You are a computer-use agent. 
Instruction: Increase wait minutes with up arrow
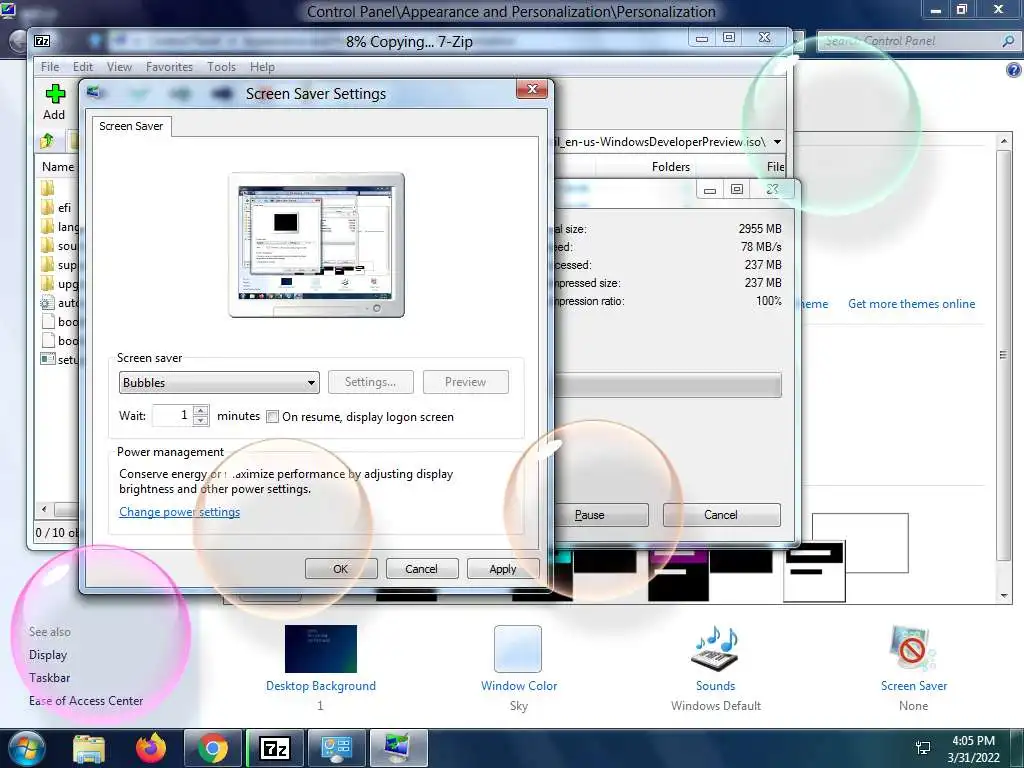point(201,410)
